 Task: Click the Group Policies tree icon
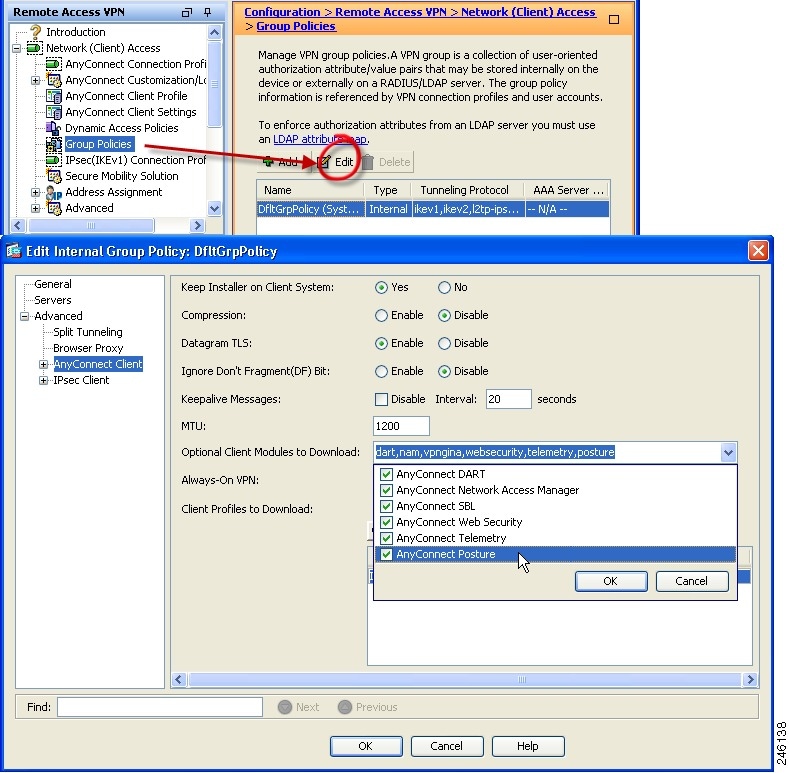click(54, 144)
